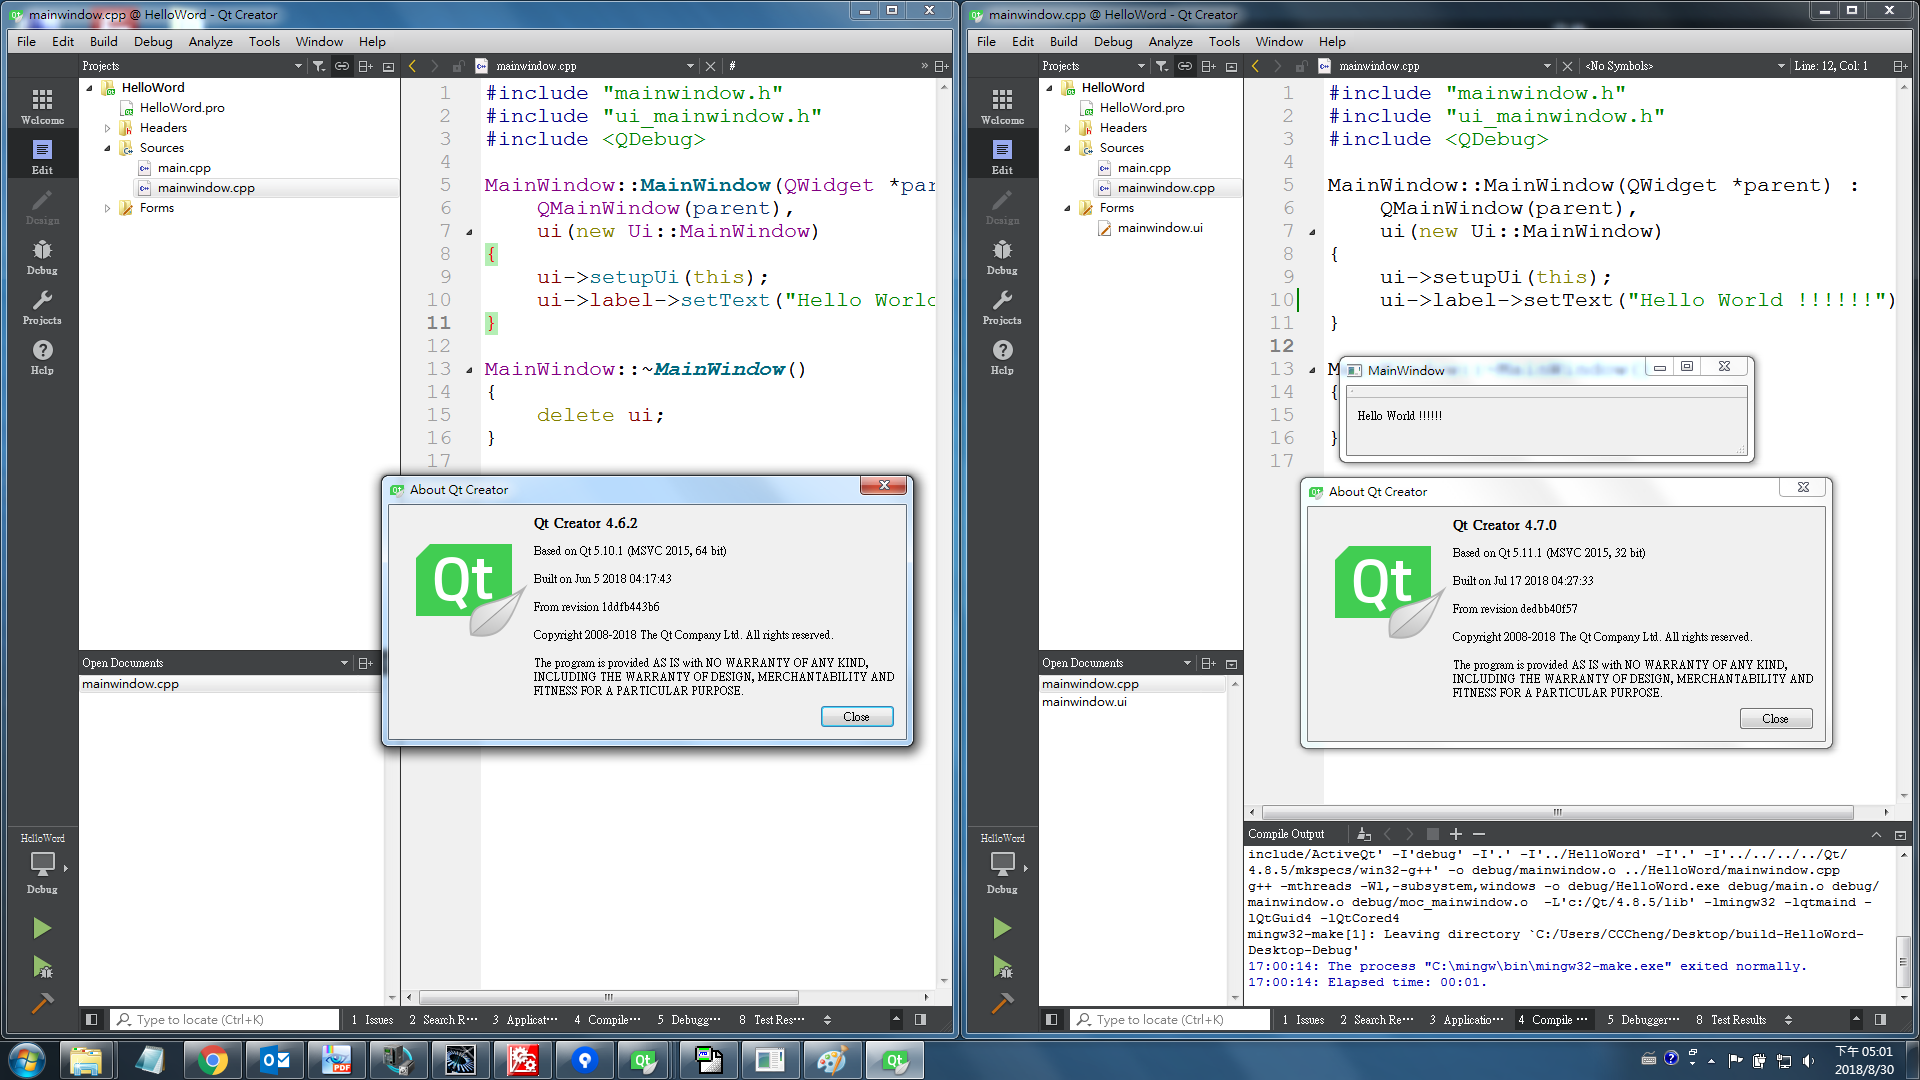This screenshot has width=1920, height=1080.
Task: Collapse Compile Output pane with up chevron
Action: click(1876, 835)
